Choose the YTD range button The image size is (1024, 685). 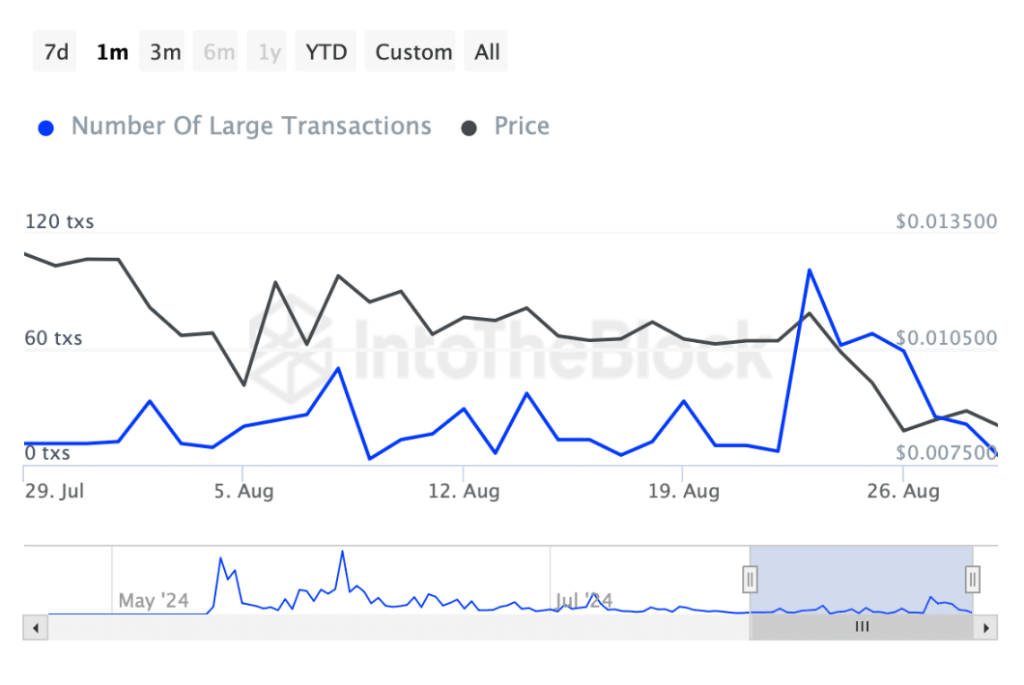(x=326, y=52)
